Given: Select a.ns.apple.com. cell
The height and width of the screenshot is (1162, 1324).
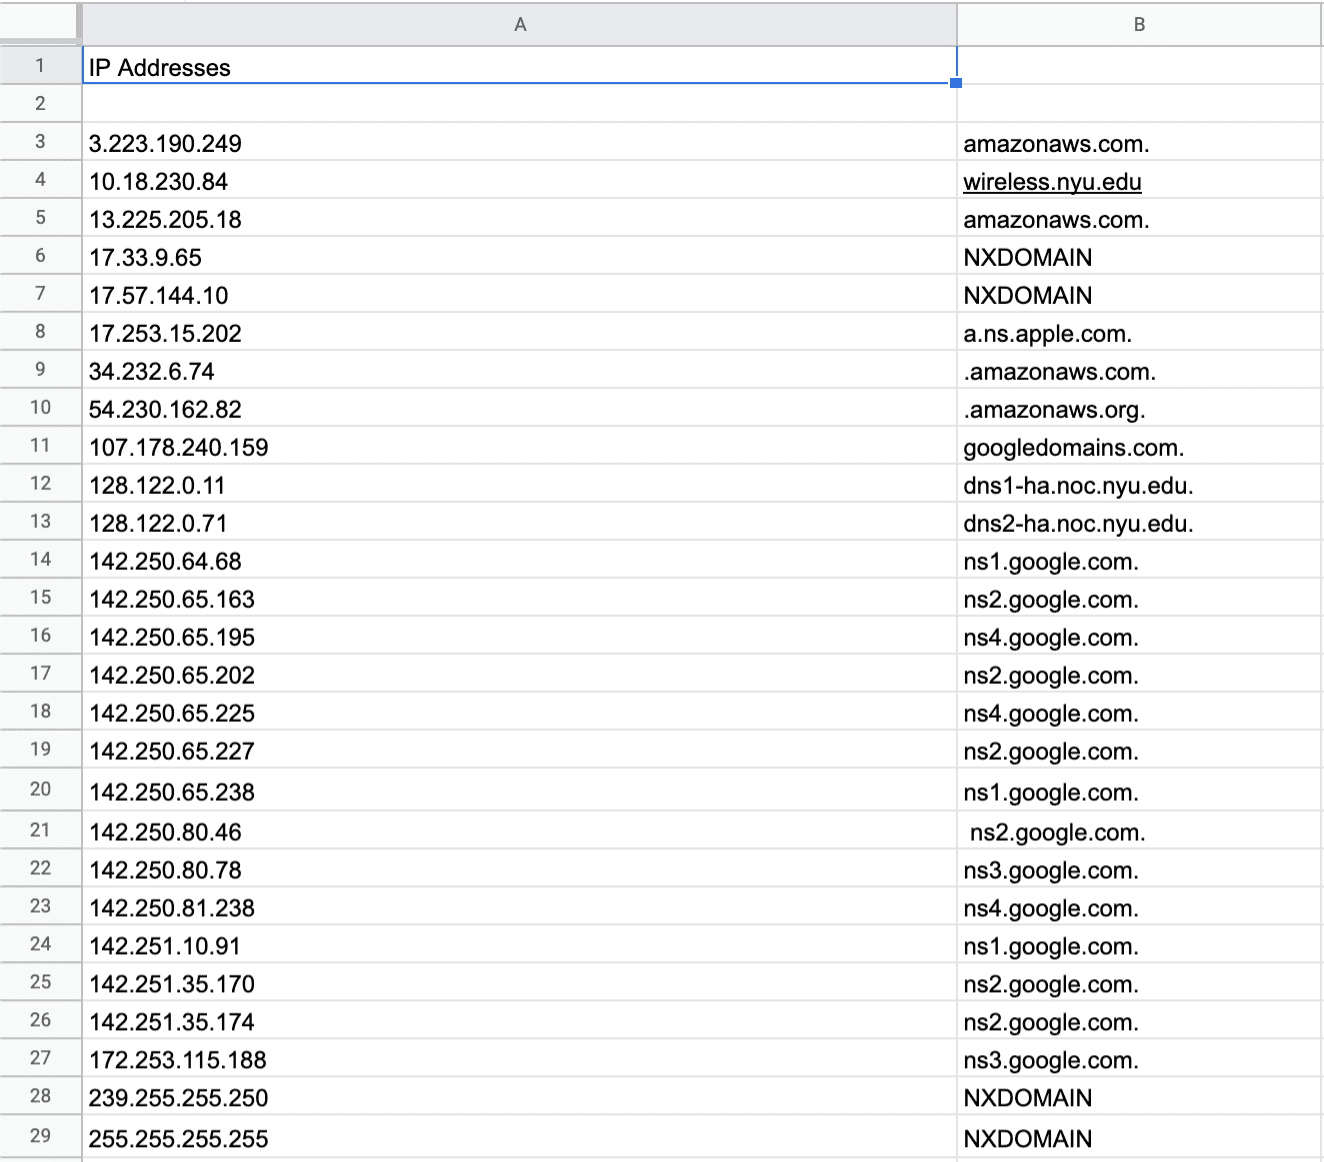Looking at the screenshot, I should pos(1140,333).
